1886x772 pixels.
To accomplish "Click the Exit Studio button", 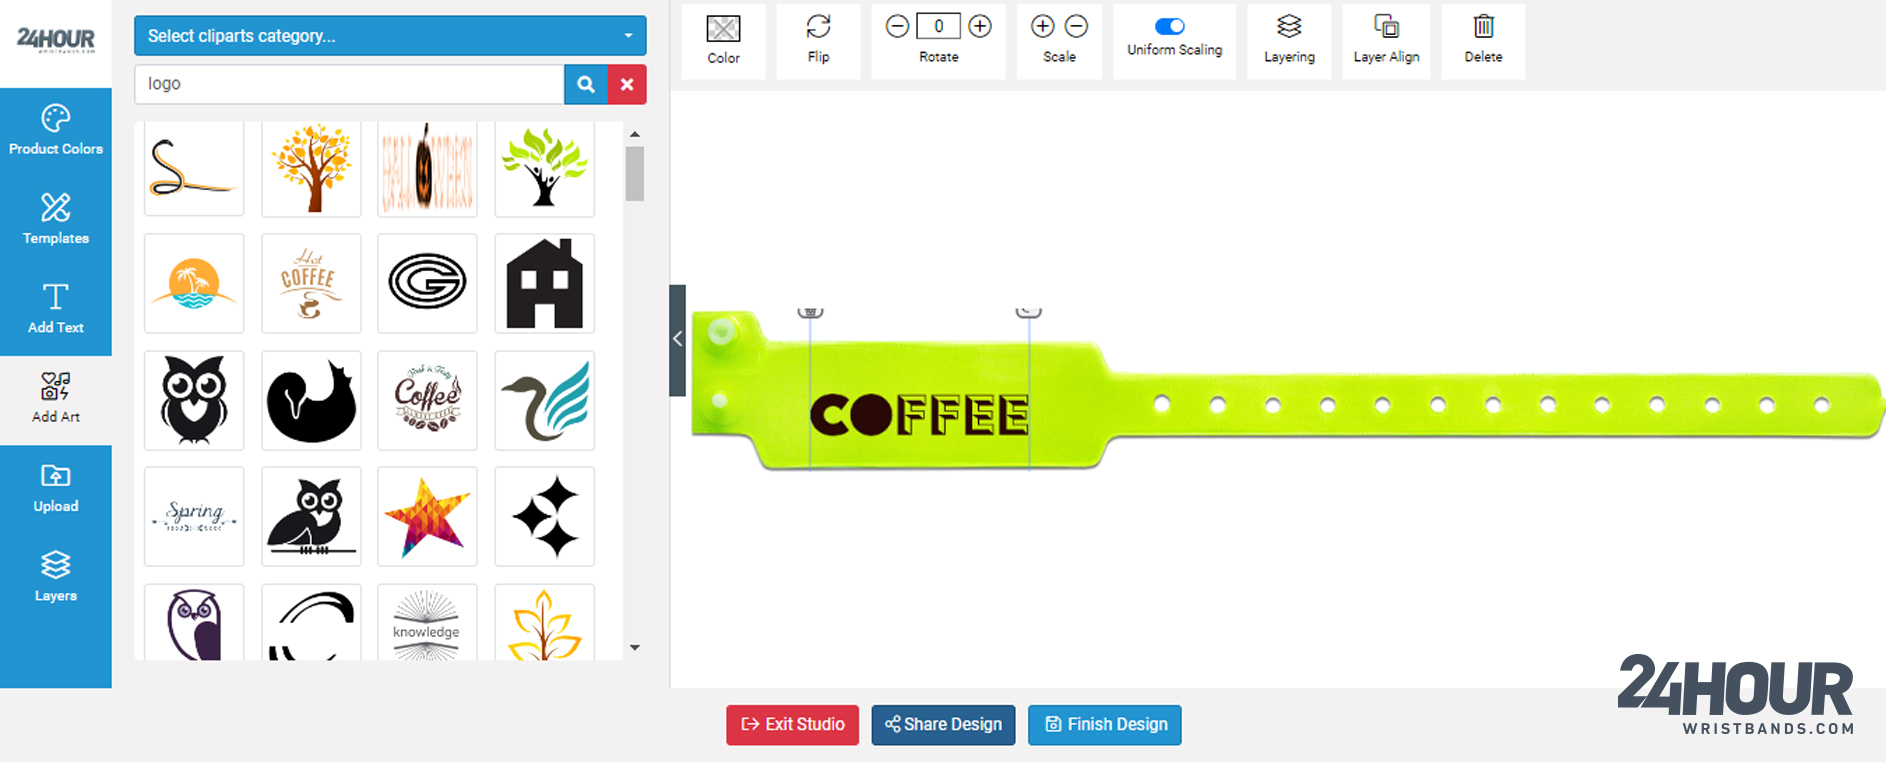I will 792,725.
